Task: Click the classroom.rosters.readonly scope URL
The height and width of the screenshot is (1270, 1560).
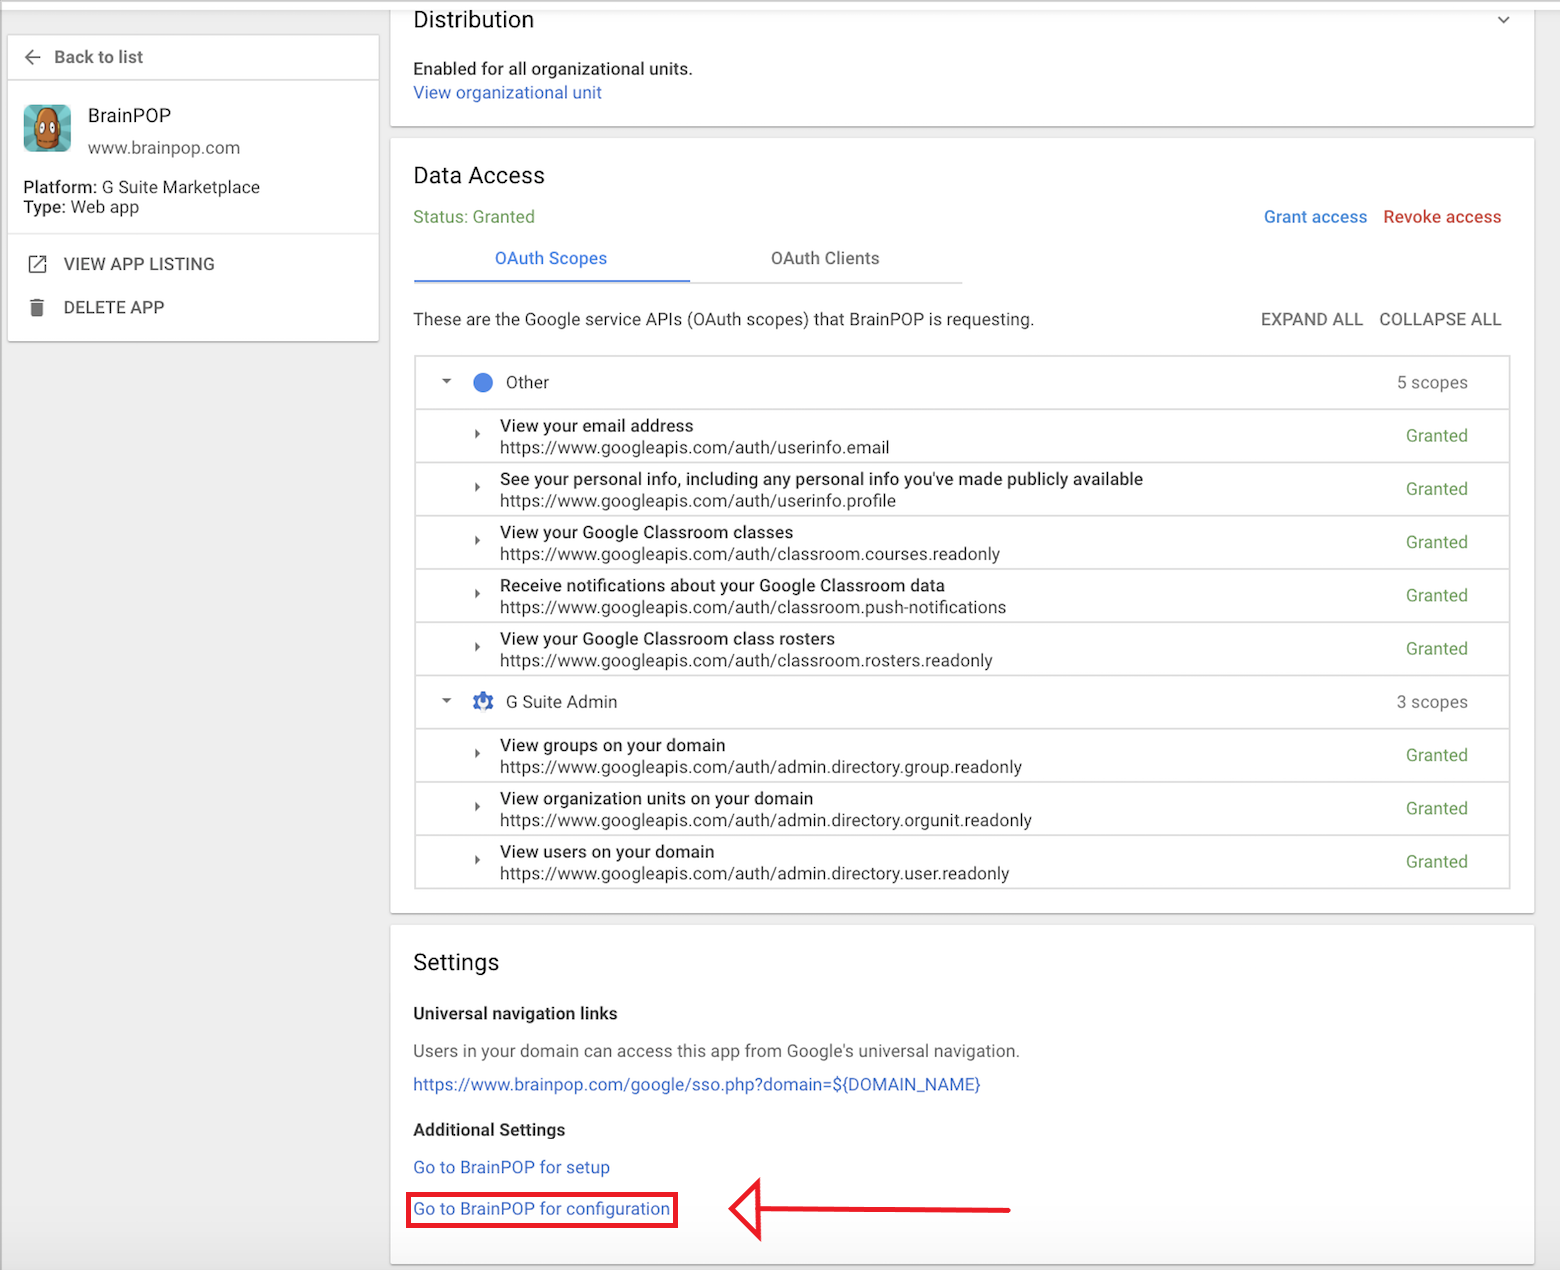Action: (746, 661)
